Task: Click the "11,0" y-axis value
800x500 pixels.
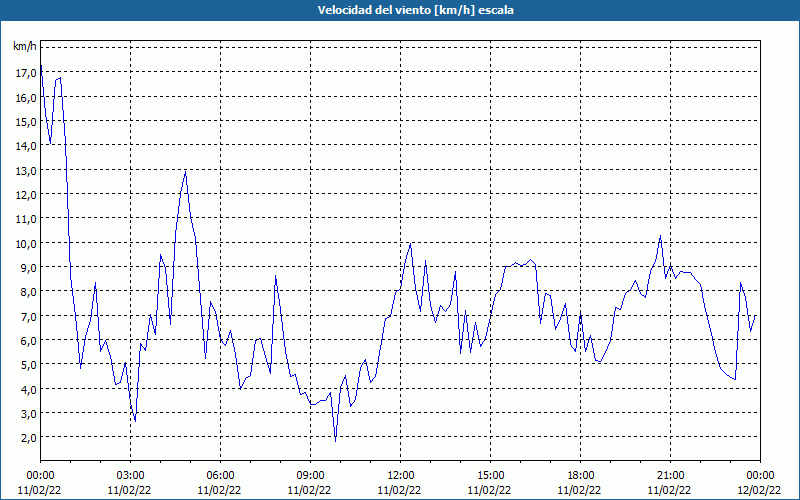Action: 27,219
